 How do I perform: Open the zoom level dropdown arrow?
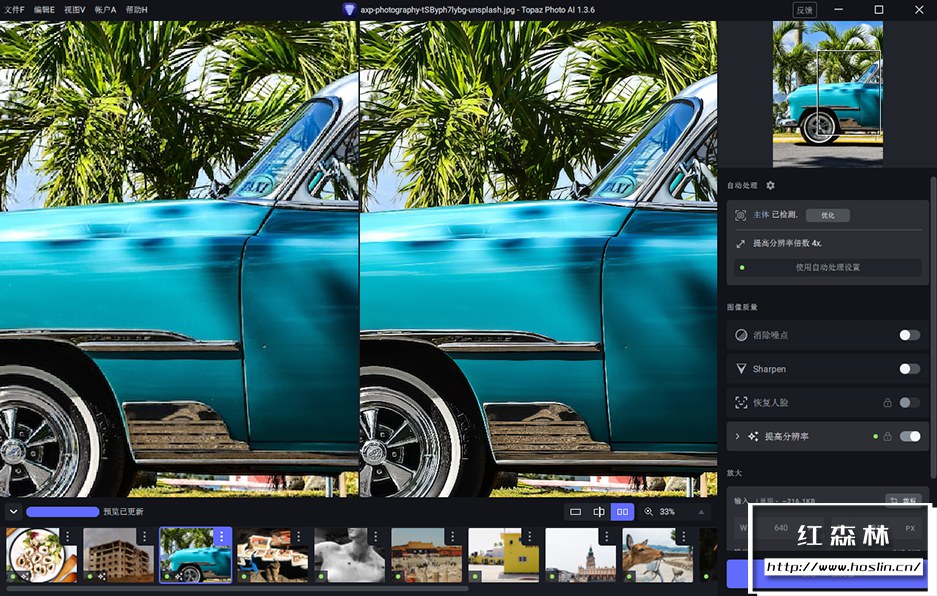point(701,512)
